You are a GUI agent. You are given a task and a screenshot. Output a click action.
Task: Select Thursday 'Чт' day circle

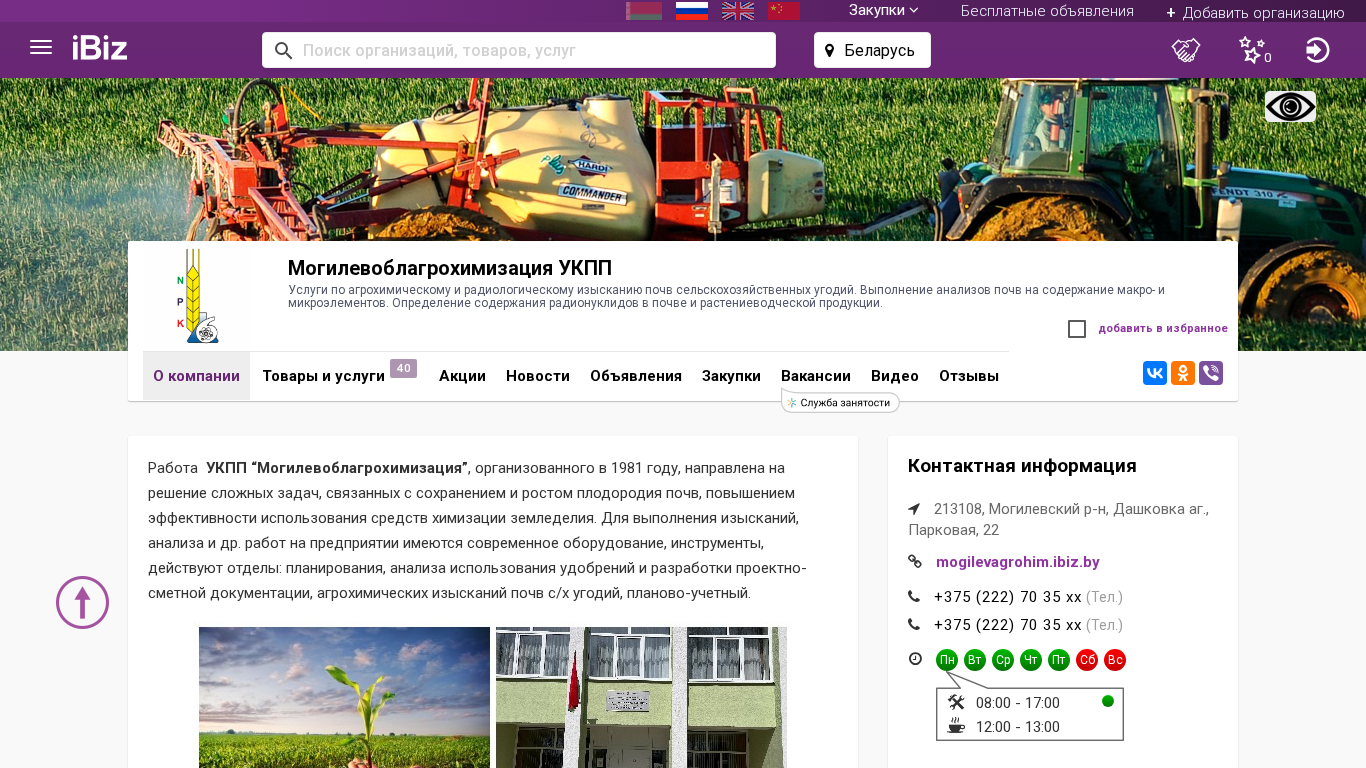(x=1031, y=660)
